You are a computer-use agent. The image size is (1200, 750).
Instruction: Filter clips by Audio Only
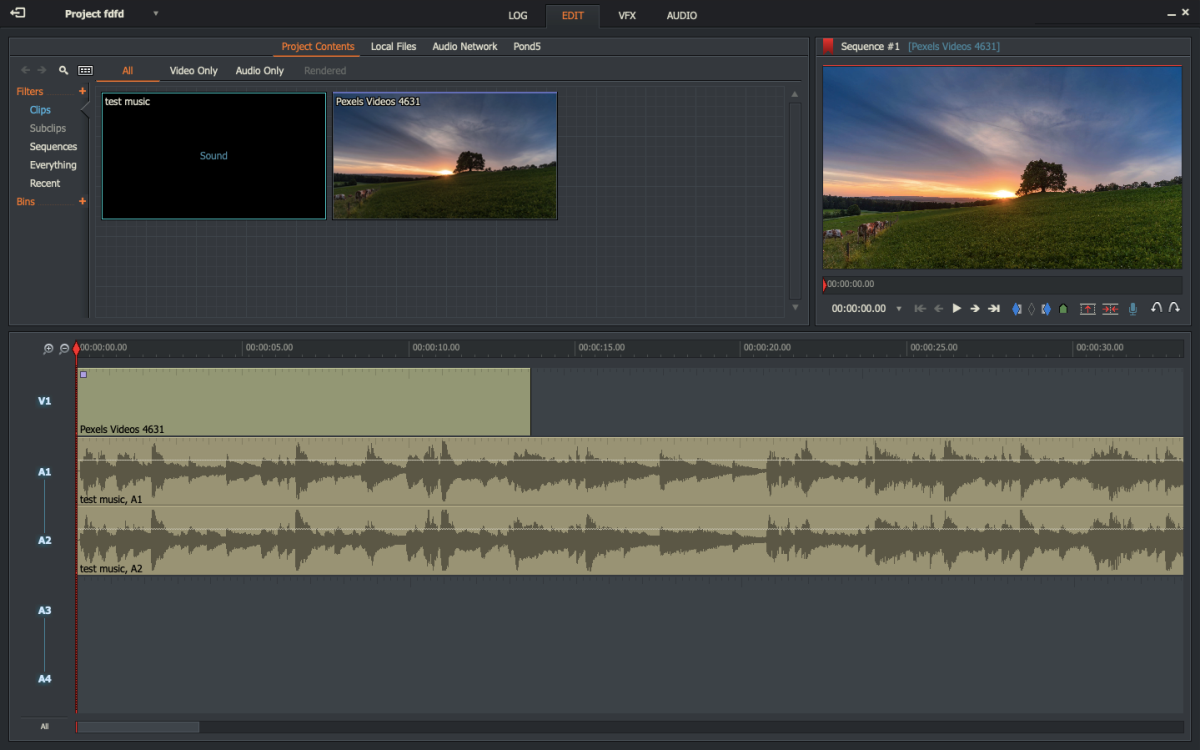click(259, 71)
